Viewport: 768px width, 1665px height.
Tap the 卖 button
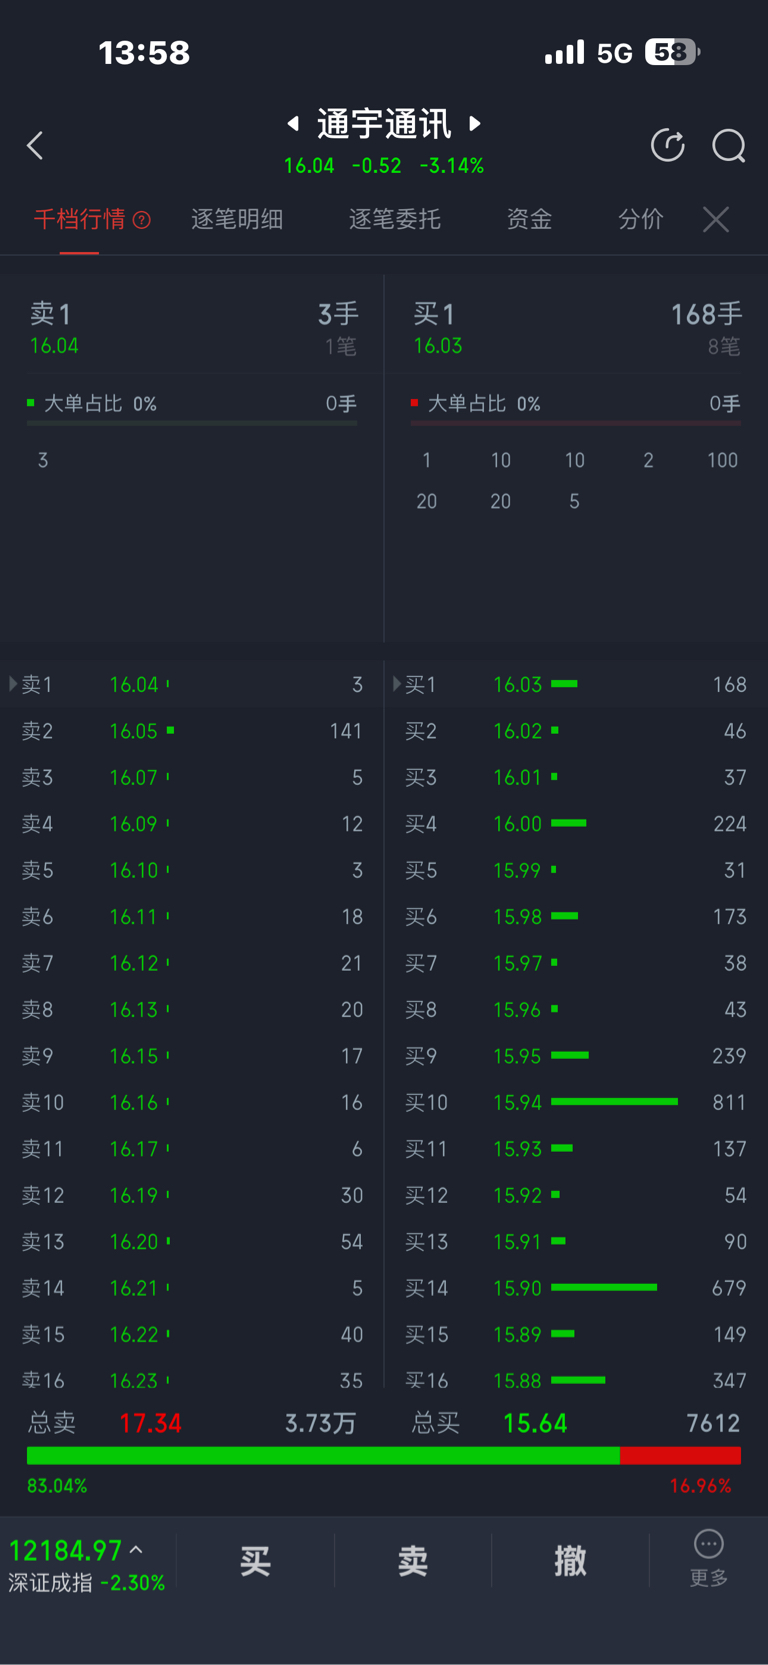(x=413, y=1561)
